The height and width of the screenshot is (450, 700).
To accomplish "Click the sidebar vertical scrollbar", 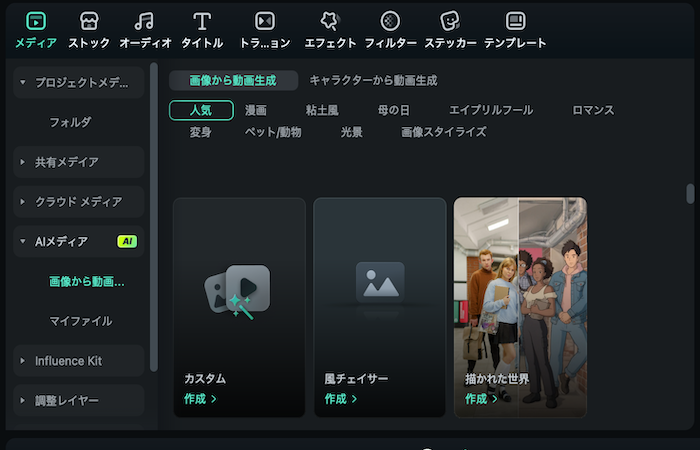I will (x=154, y=217).
